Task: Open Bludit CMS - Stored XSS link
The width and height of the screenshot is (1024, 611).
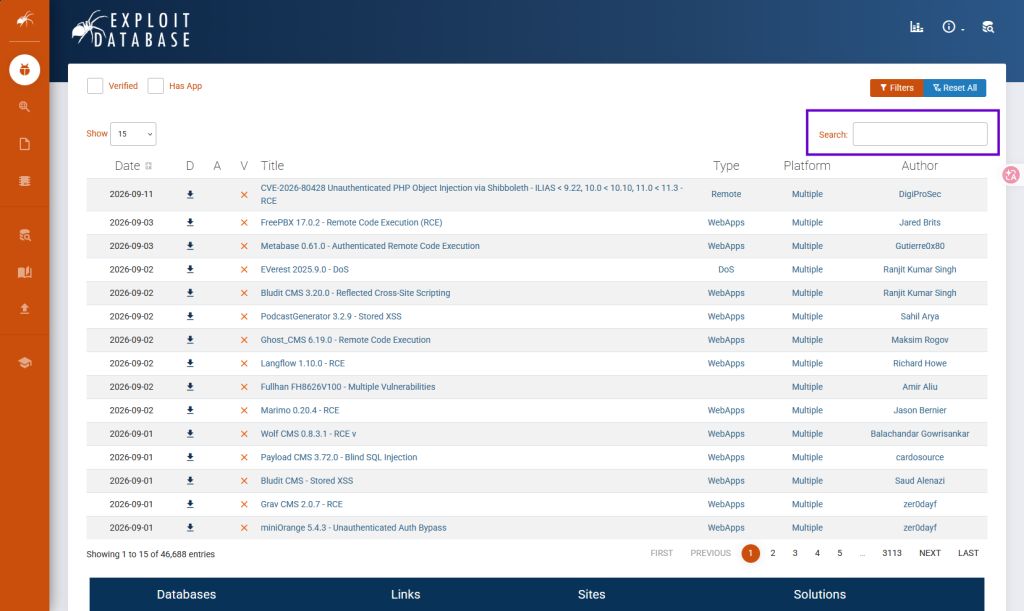Action: click(307, 481)
